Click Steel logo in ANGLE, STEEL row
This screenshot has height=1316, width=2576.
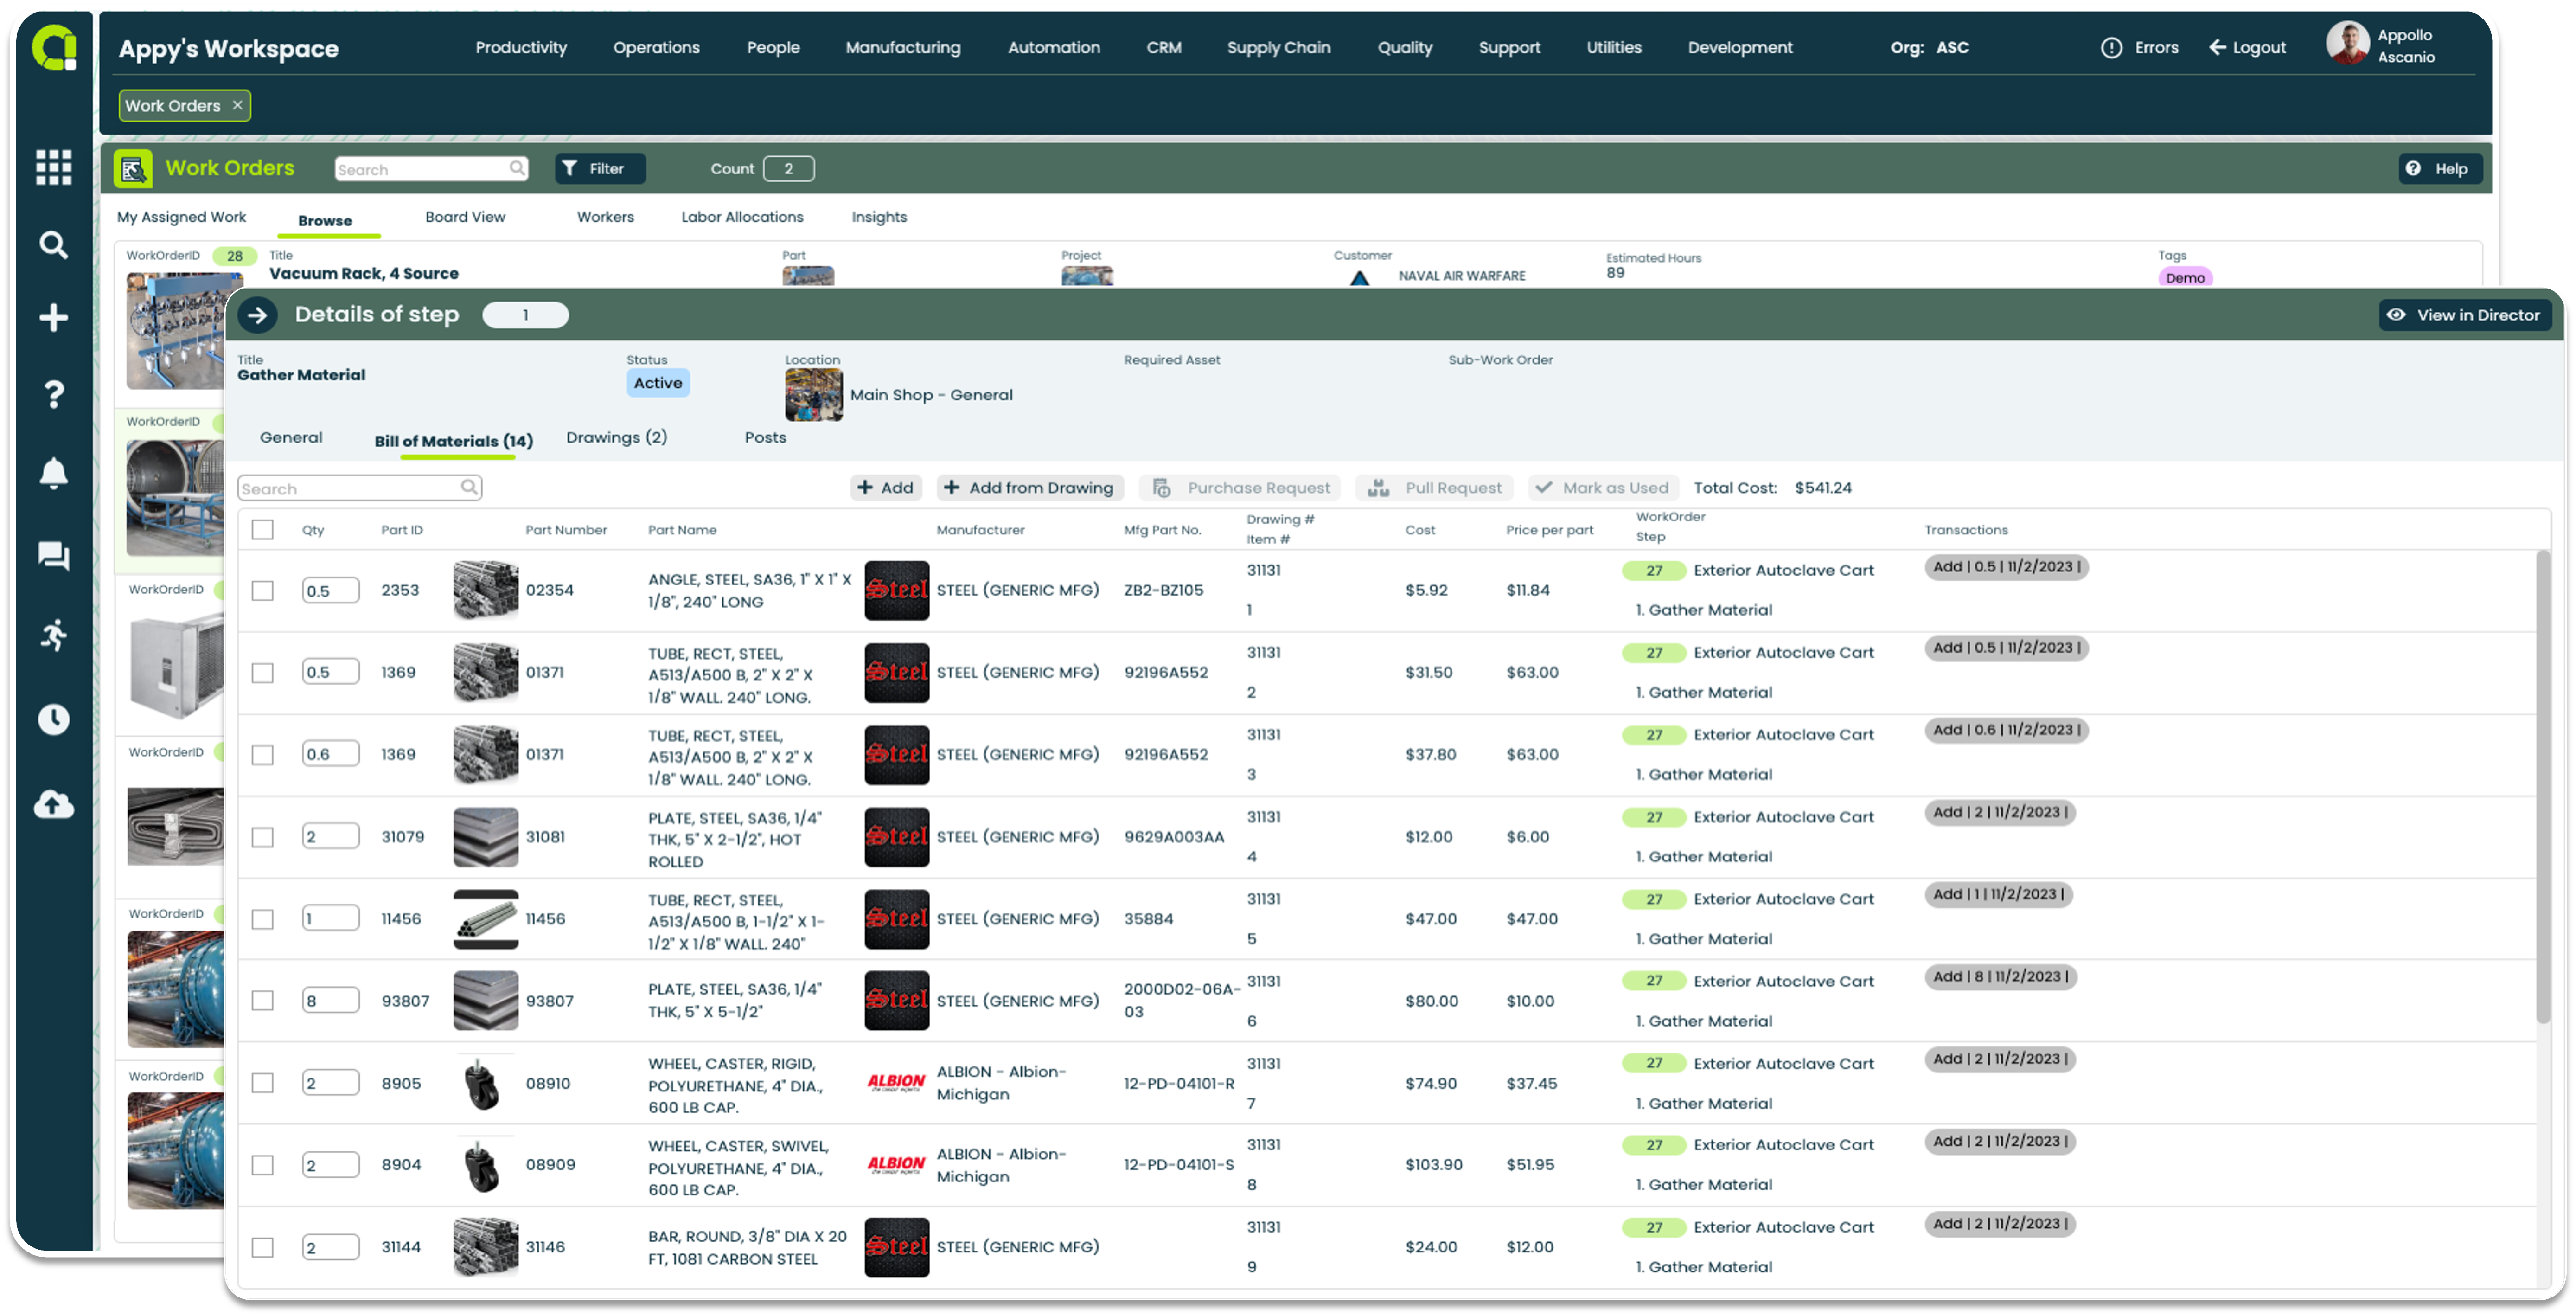click(896, 590)
